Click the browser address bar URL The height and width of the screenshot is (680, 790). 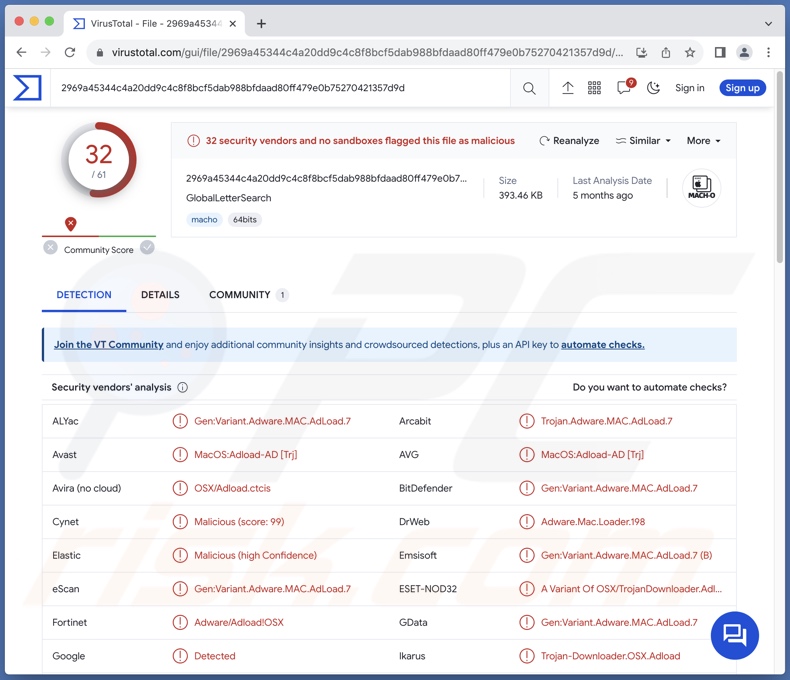[x=367, y=52]
